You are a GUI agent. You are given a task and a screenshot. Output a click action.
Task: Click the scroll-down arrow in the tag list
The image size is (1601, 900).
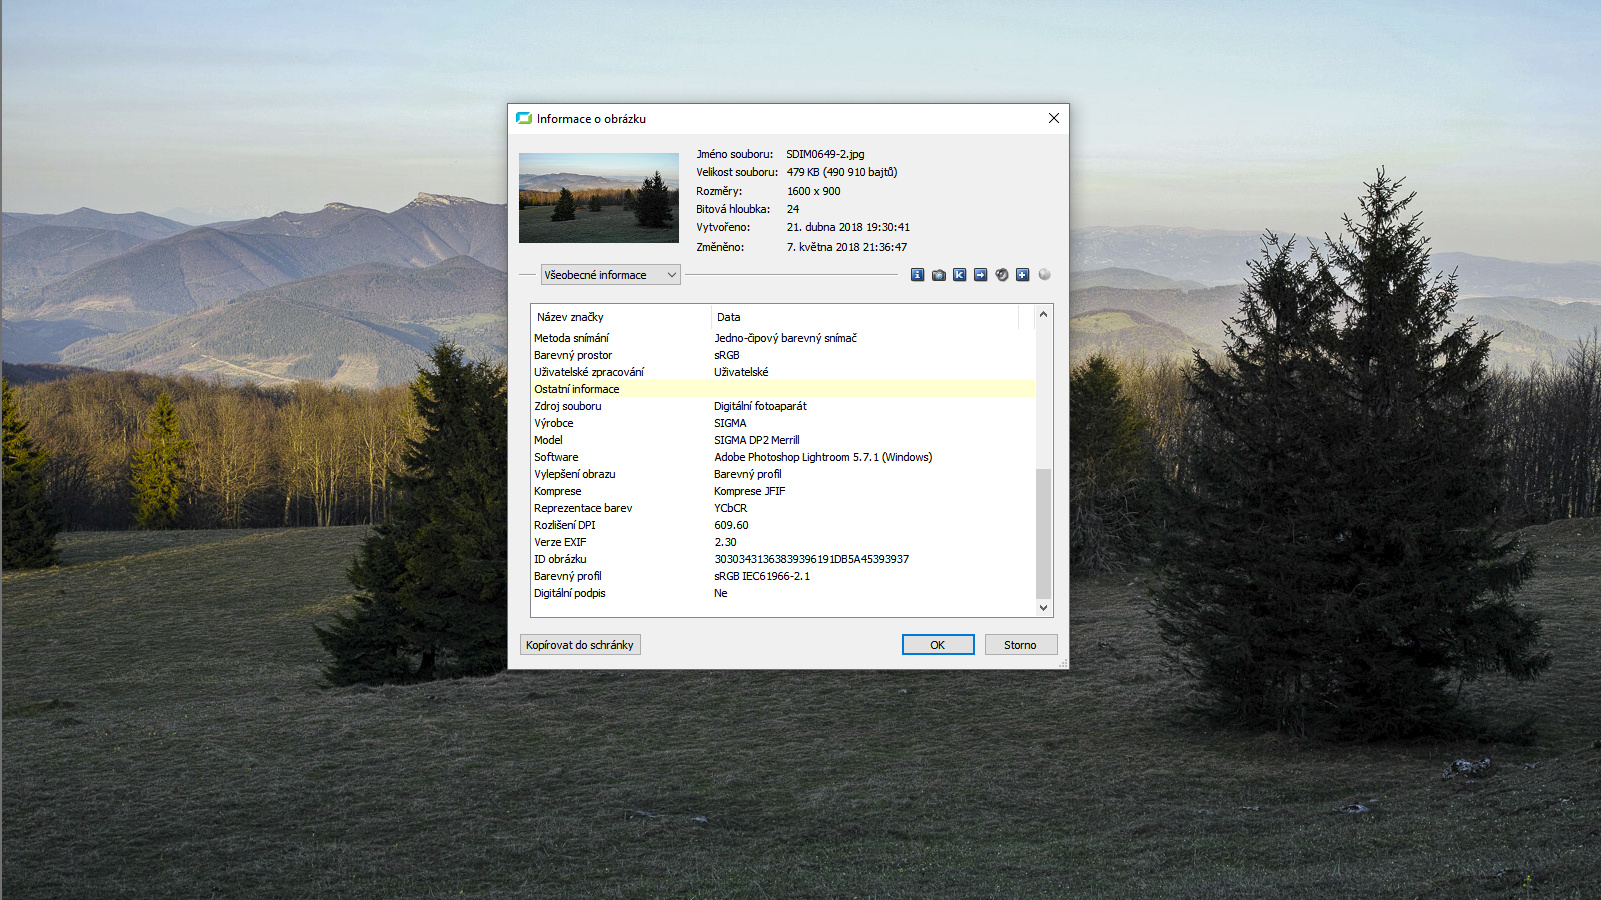[x=1043, y=607]
